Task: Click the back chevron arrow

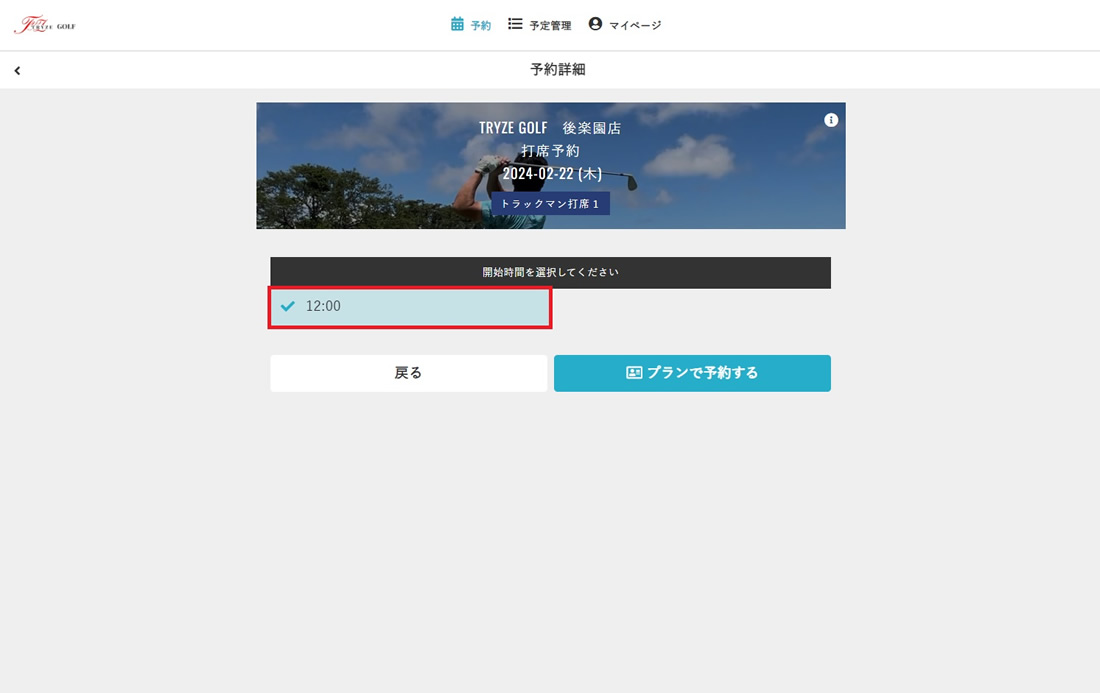Action: tap(18, 70)
